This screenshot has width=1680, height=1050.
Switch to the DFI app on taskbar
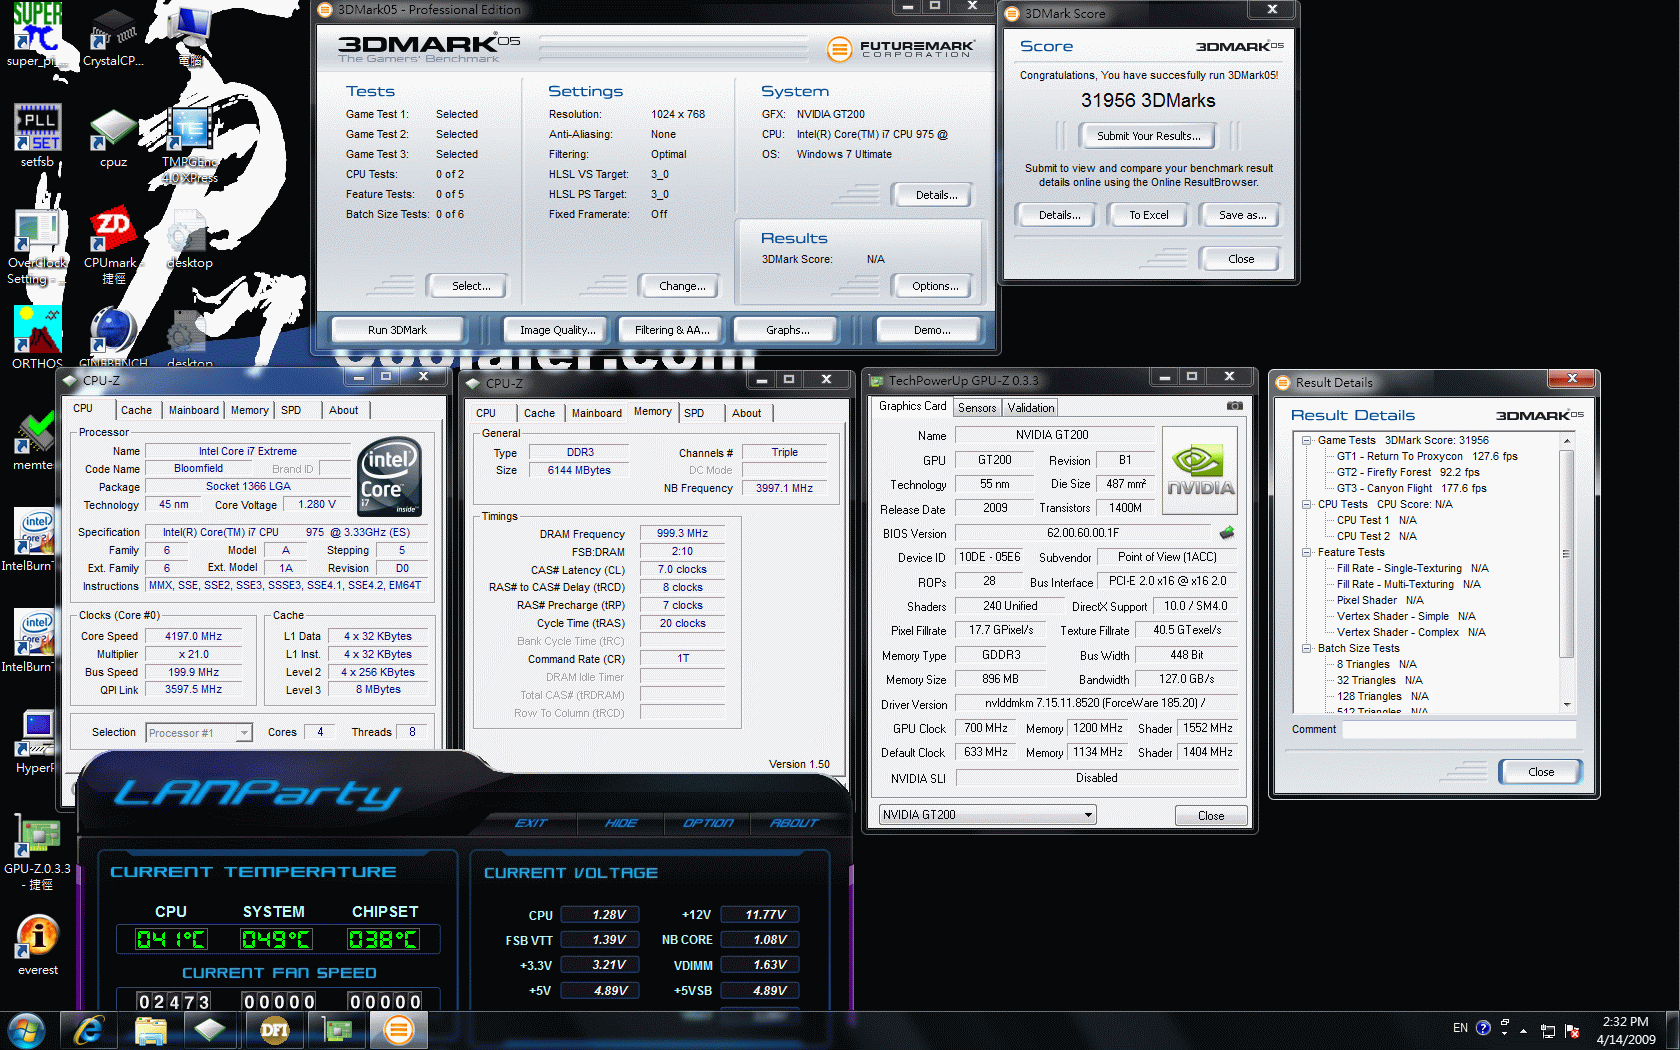point(274,1029)
